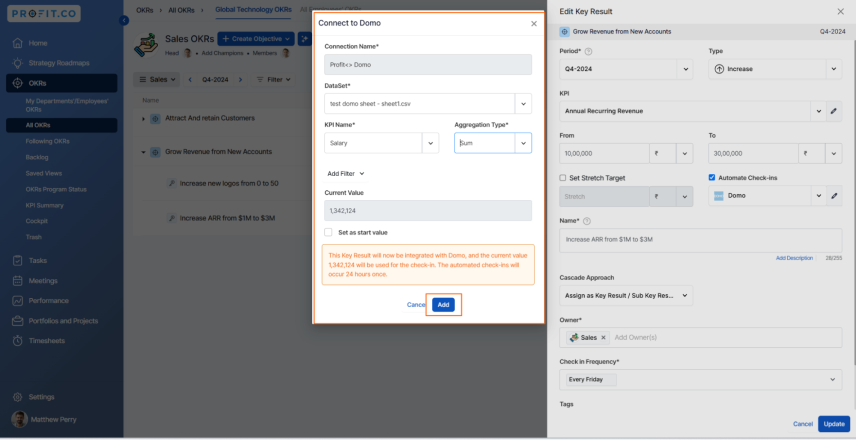Click Connection Name input field
Viewport: 856px width, 440px height.
(428, 64)
